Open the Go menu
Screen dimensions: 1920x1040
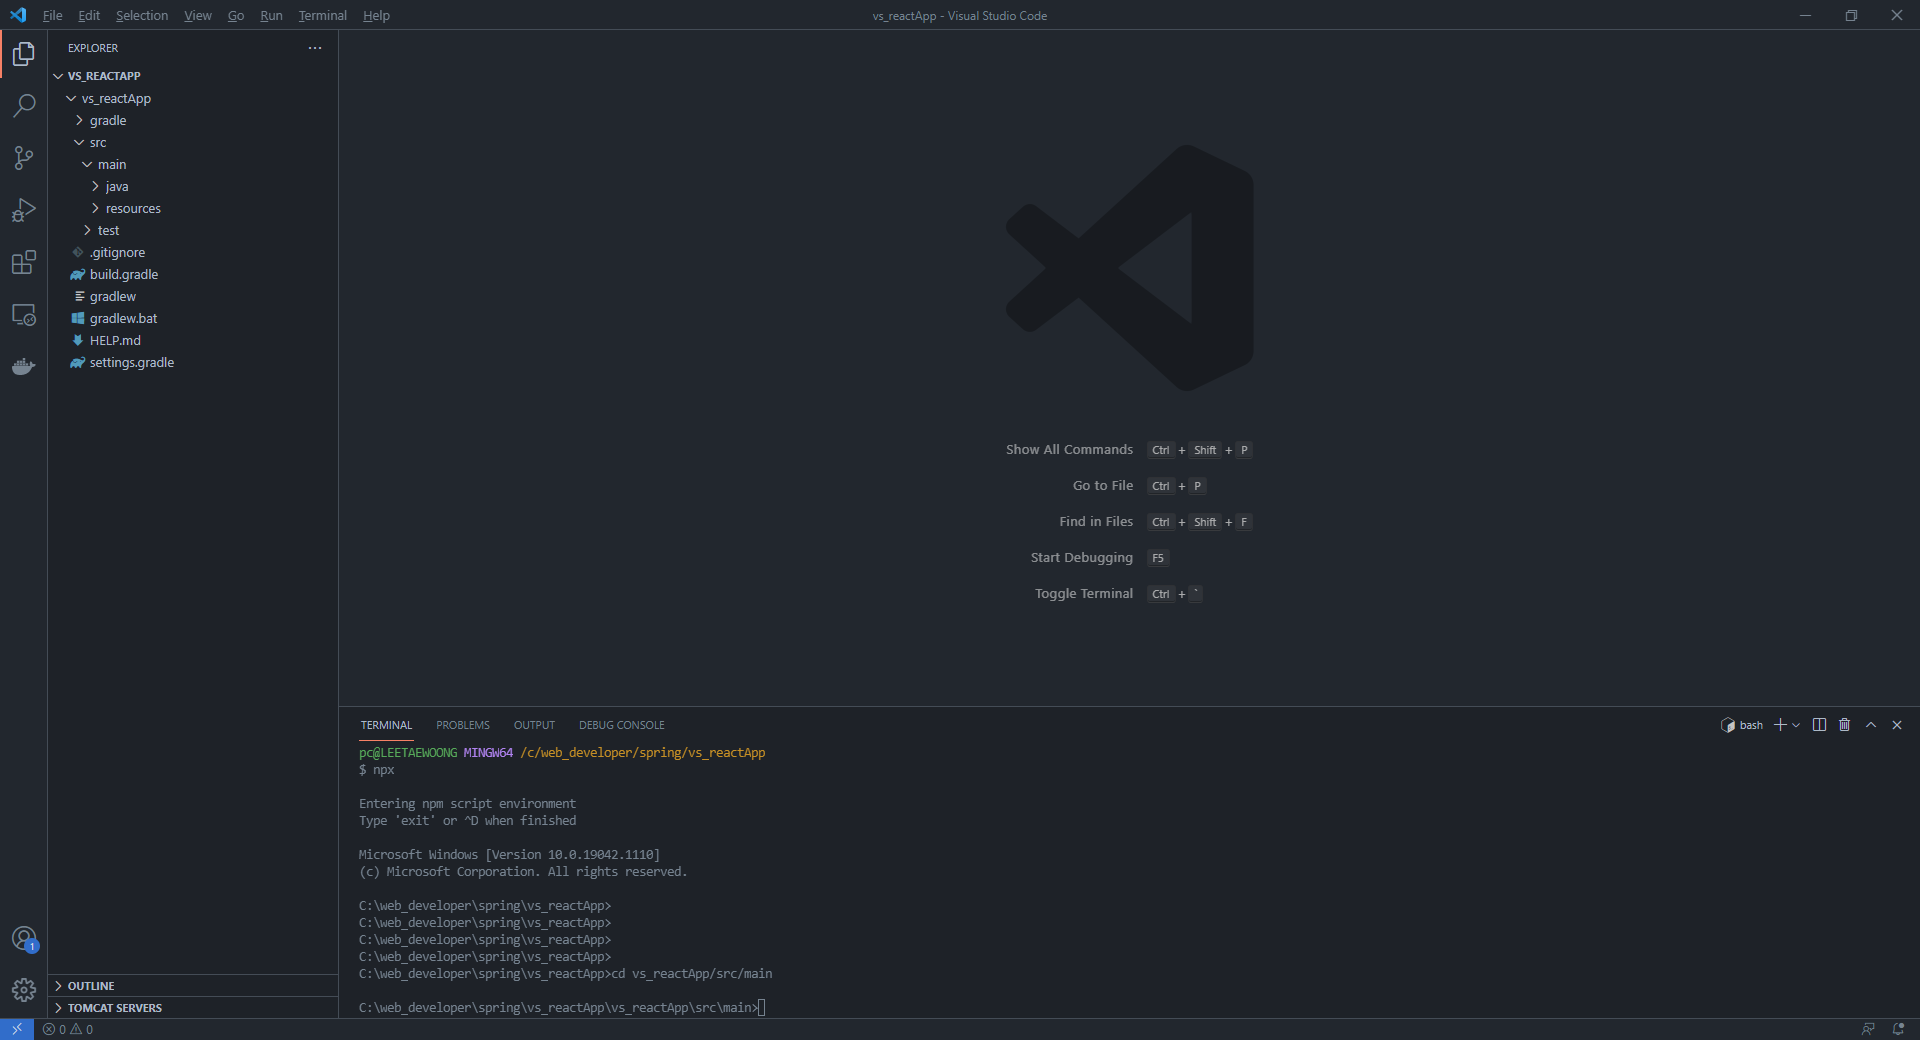[x=236, y=15]
